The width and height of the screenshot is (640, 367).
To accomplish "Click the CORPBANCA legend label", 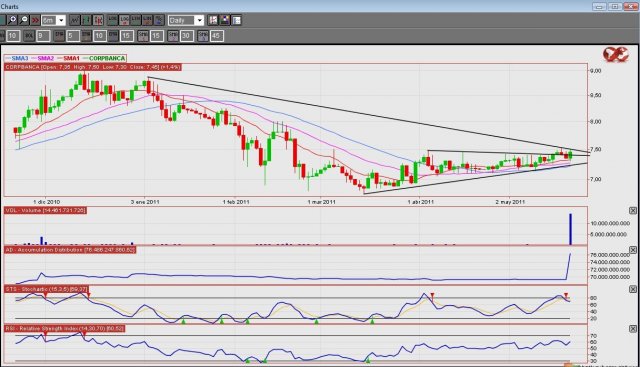I will point(107,58).
